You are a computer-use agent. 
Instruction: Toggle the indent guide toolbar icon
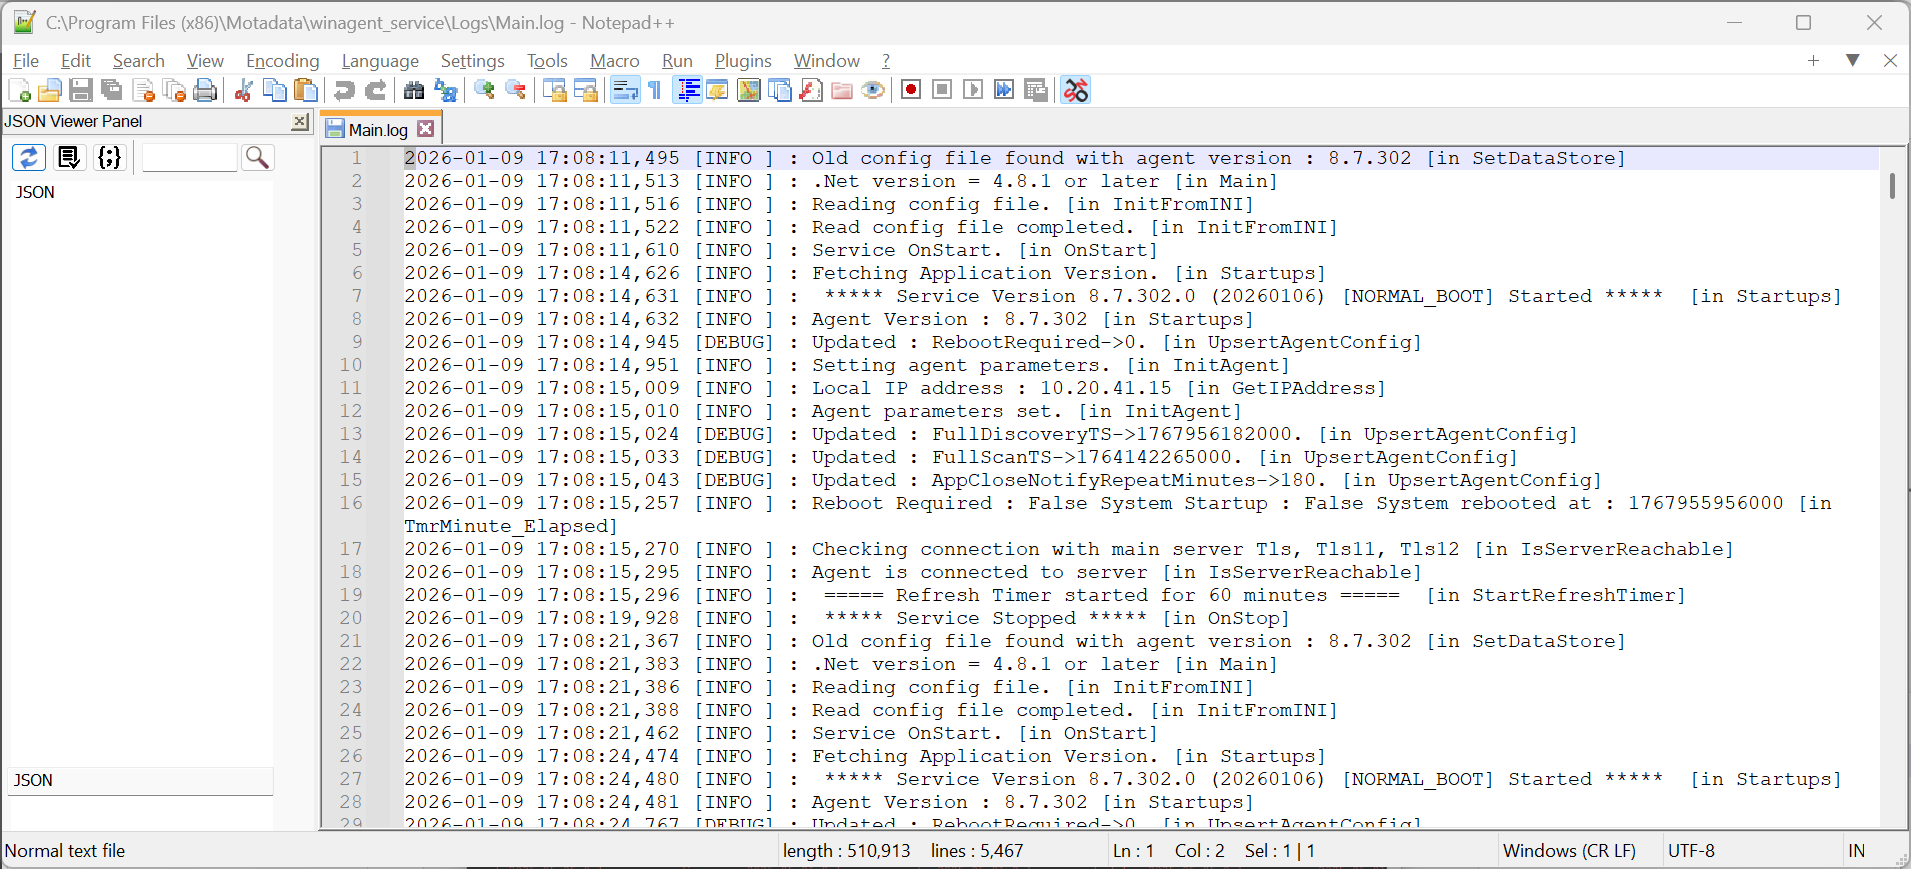[x=688, y=91]
